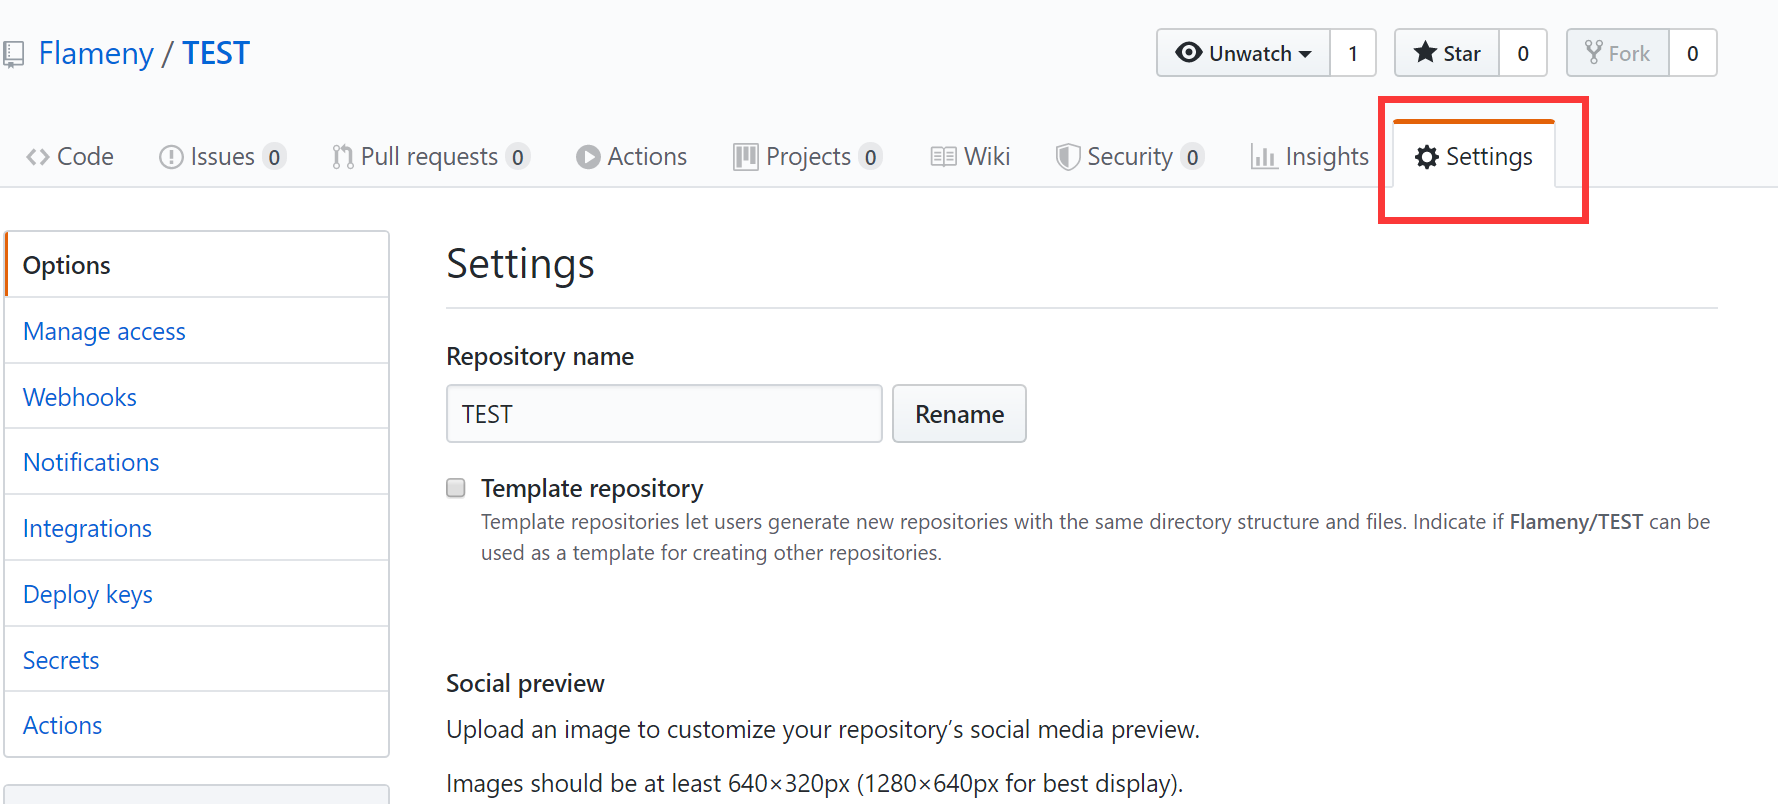Click the Projects board icon
Screen dimensions: 1778x804
[x=745, y=157]
